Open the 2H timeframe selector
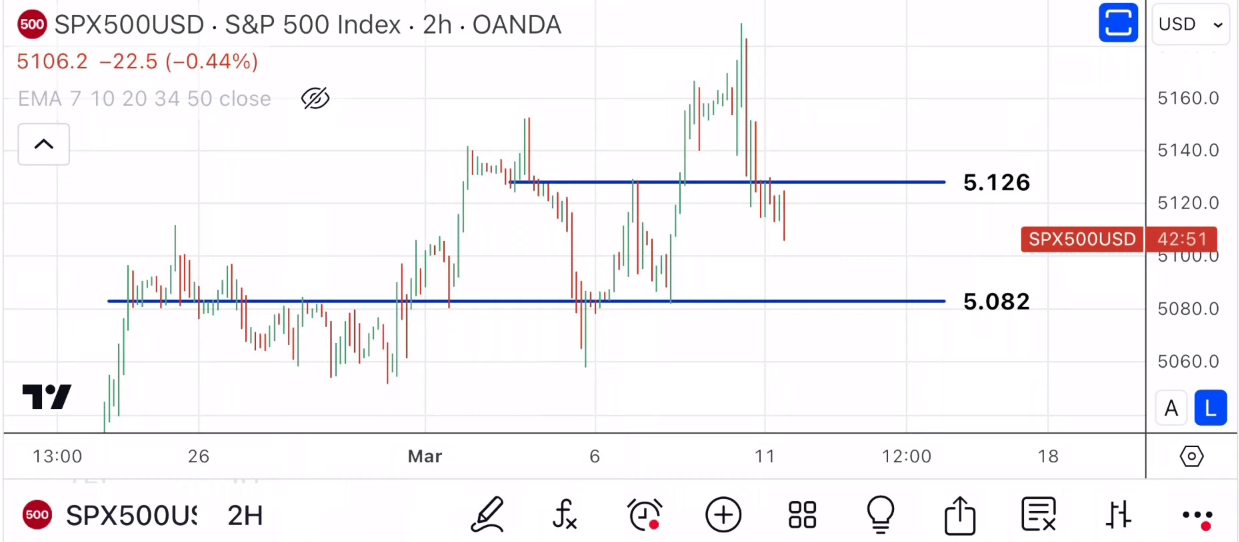1239x542 pixels. [245, 515]
